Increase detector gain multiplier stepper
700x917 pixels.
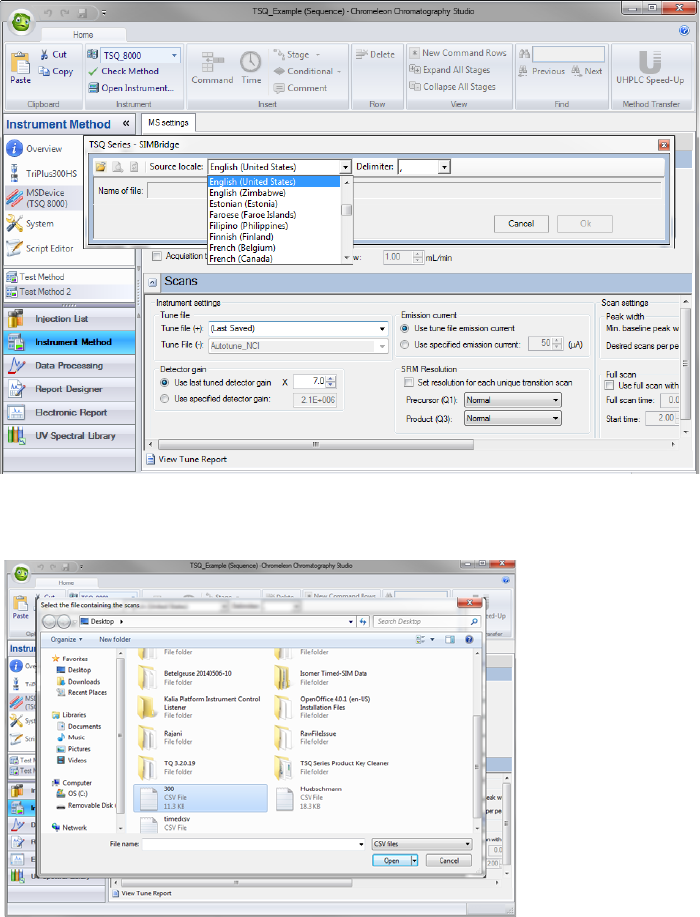(332, 379)
